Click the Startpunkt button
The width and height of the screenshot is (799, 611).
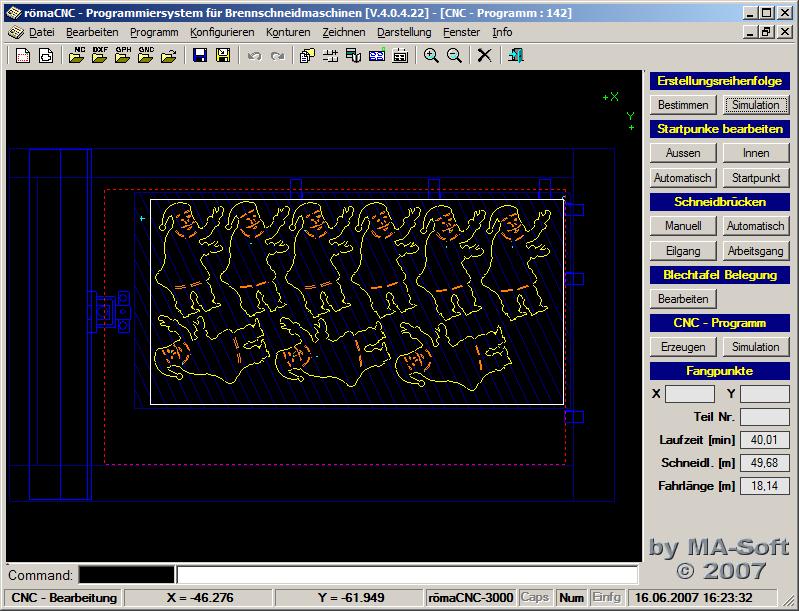tap(756, 178)
